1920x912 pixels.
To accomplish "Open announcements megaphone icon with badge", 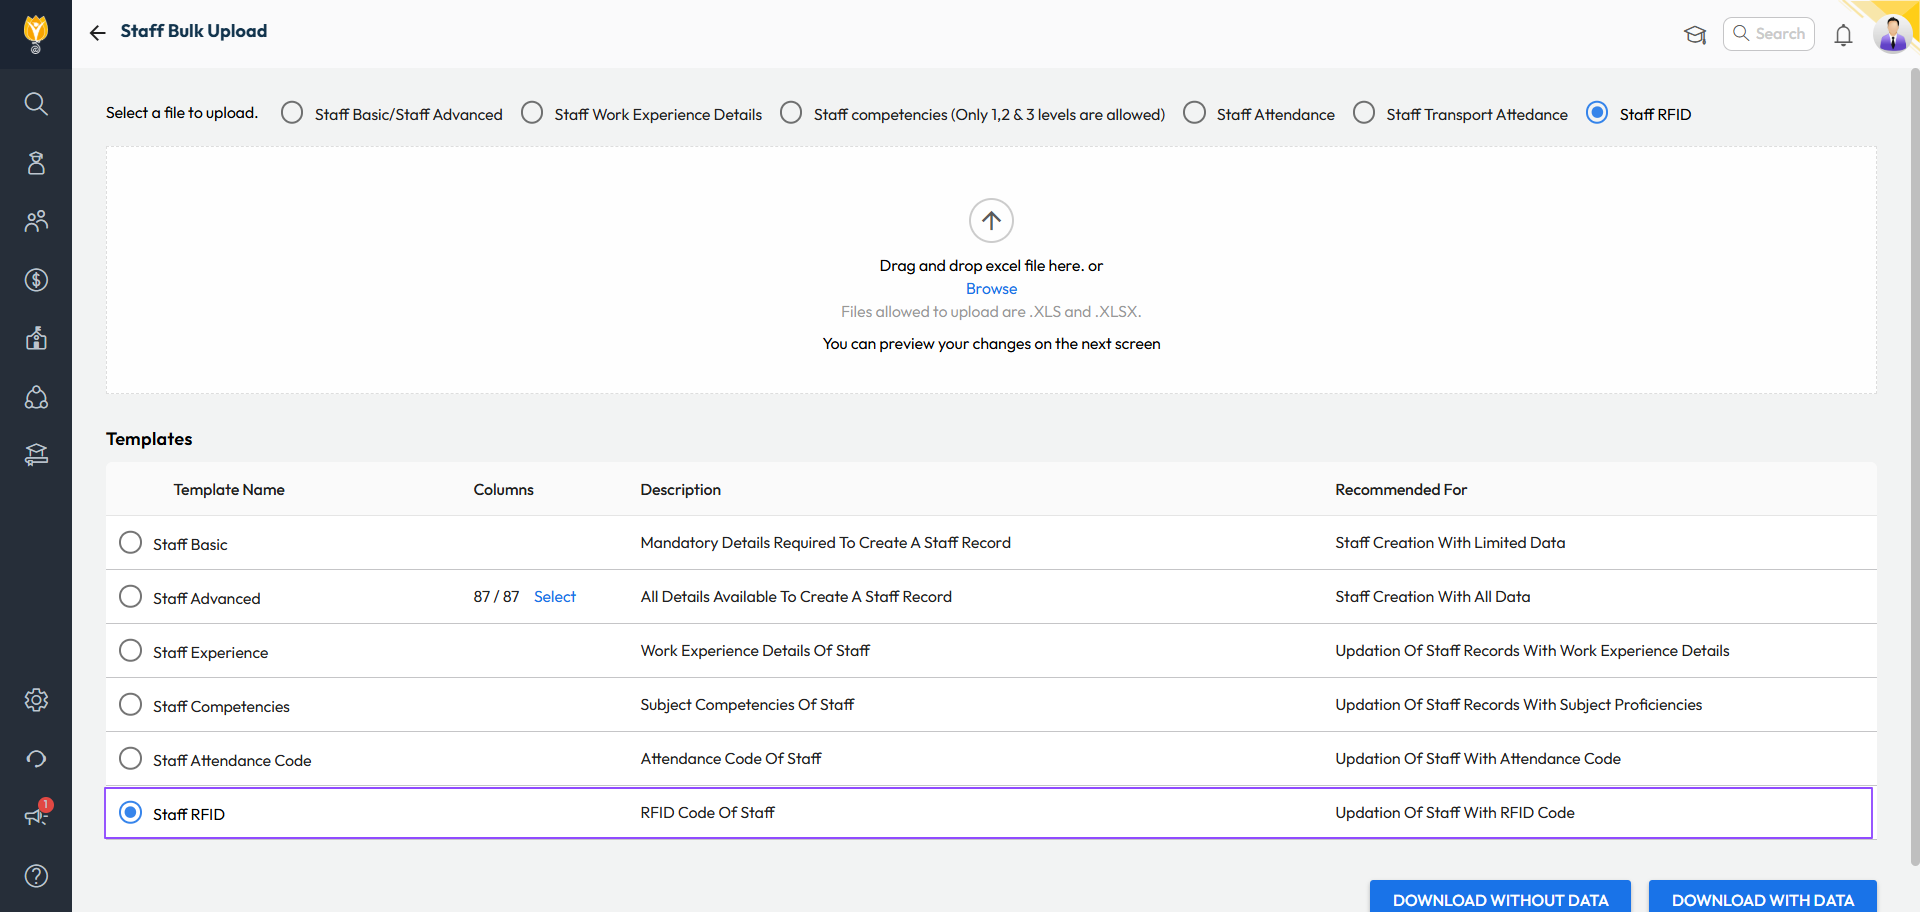I will pos(36,816).
